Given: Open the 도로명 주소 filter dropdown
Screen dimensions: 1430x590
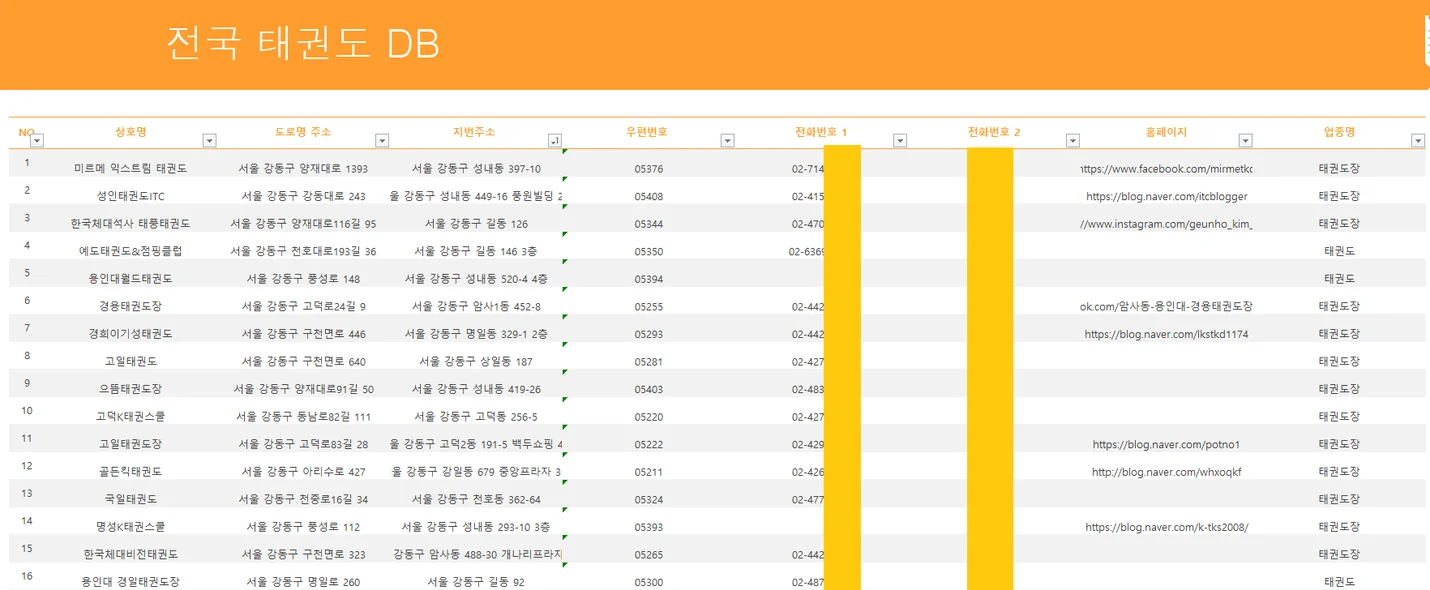Looking at the screenshot, I should 382,140.
